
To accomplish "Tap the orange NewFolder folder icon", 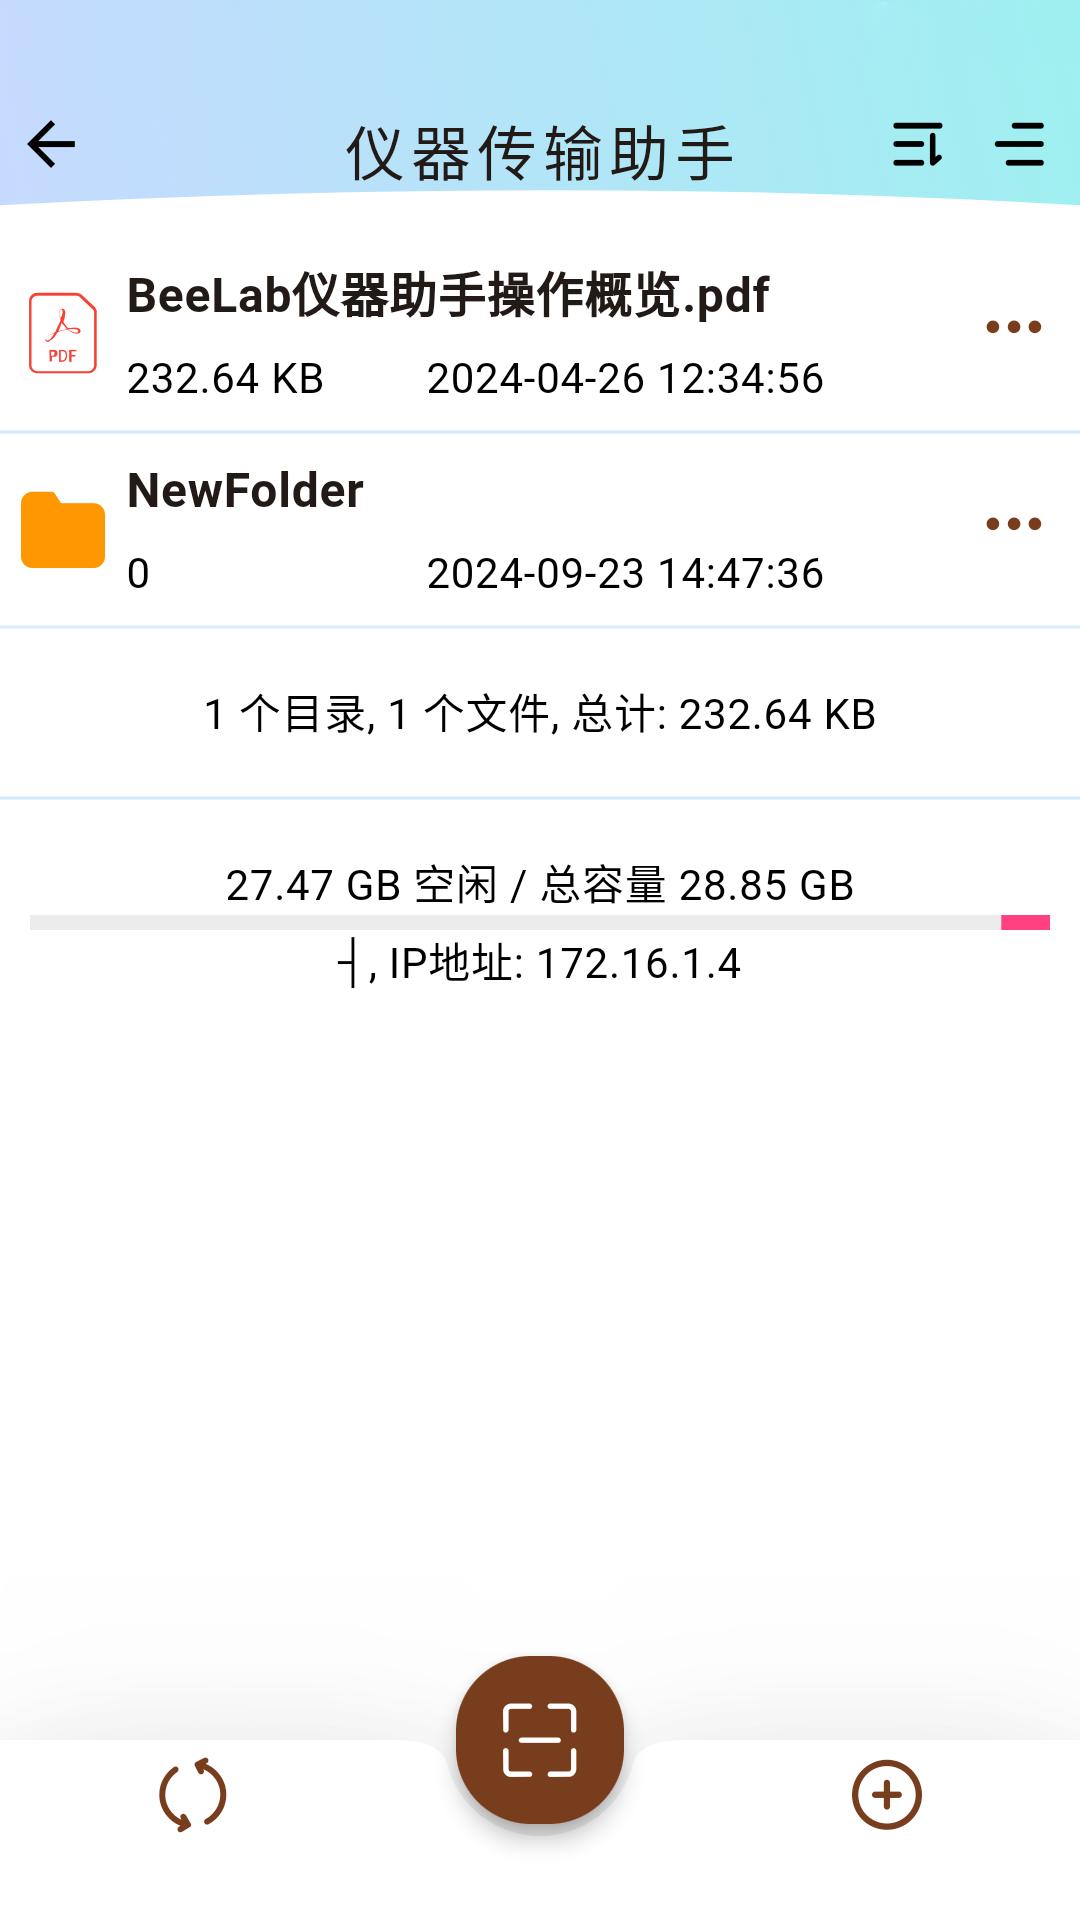I will [x=63, y=530].
